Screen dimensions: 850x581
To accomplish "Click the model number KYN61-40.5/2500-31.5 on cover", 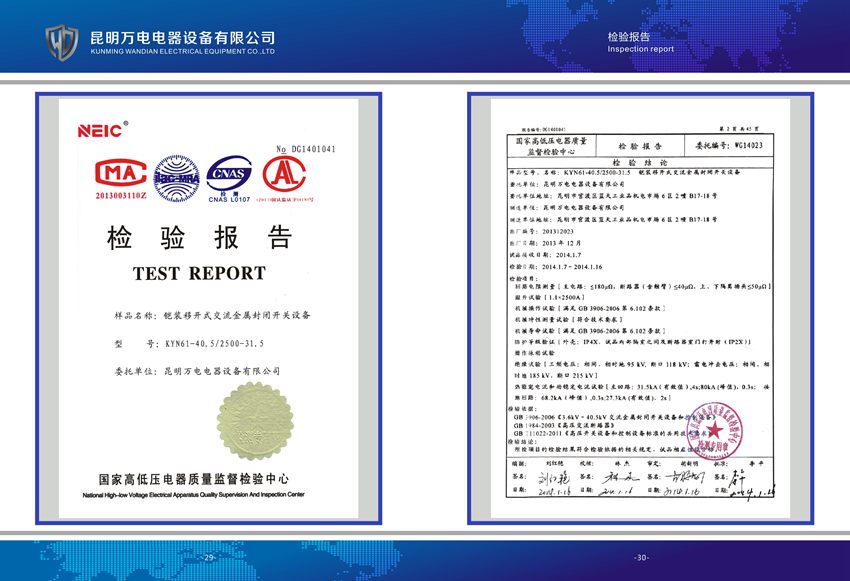I will (x=213, y=343).
